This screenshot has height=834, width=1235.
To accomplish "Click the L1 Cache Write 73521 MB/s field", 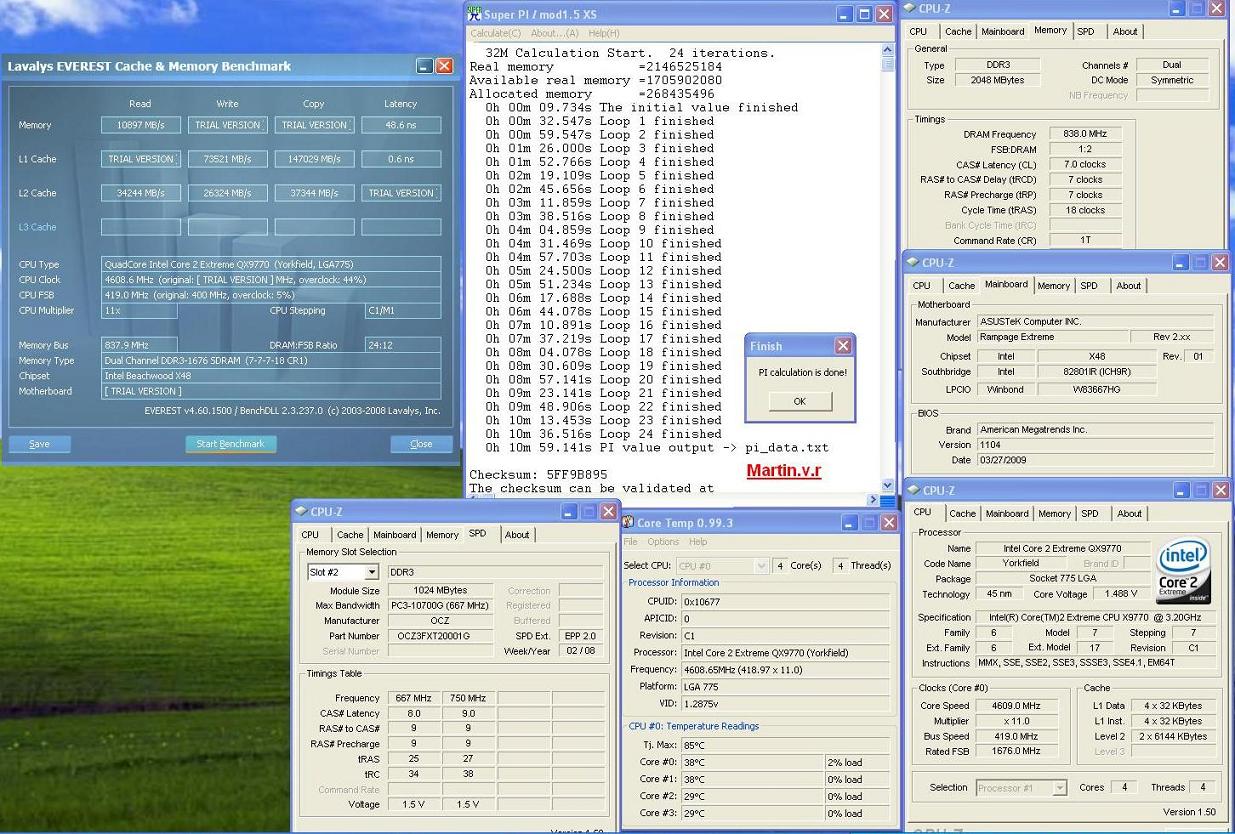I will coord(228,159).
